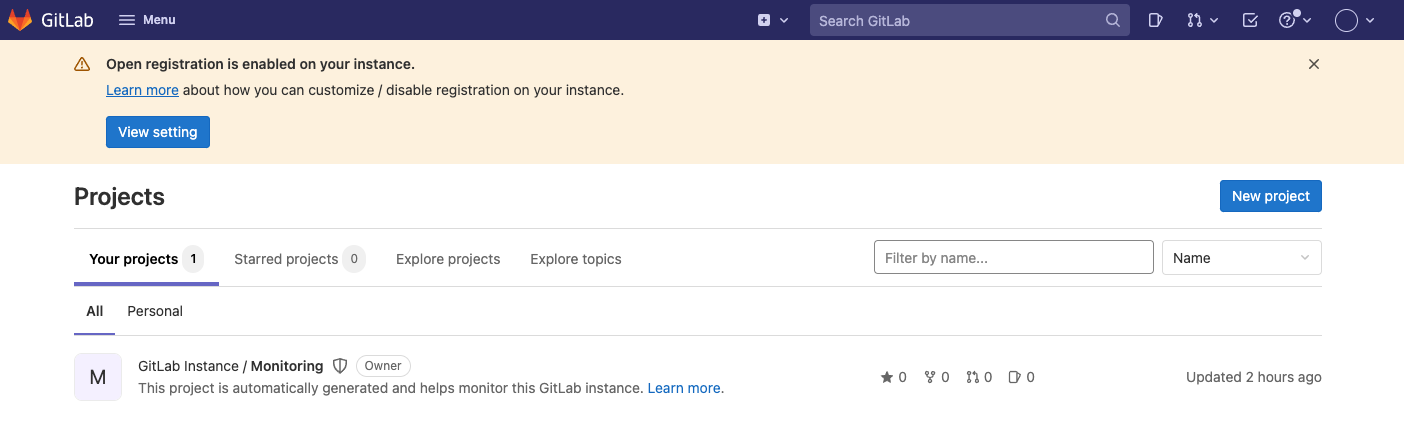The width and height of the screenshot is (1404, 439).
Task: Select the Personal sub-tab
Action: pyautogui.click(x=155, y=311)
